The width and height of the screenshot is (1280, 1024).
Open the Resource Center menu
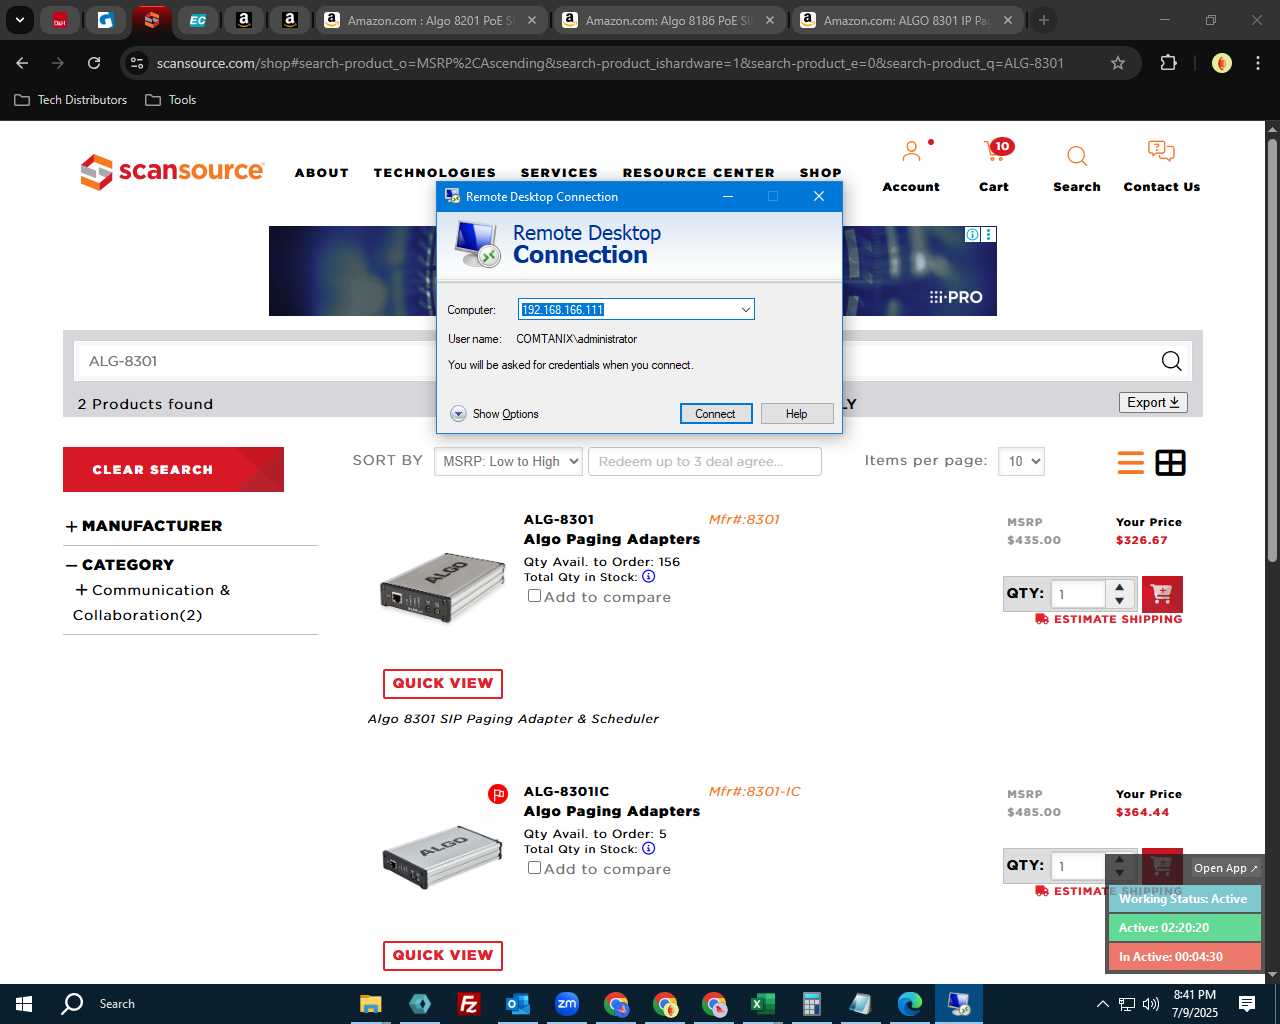point(699,172)
